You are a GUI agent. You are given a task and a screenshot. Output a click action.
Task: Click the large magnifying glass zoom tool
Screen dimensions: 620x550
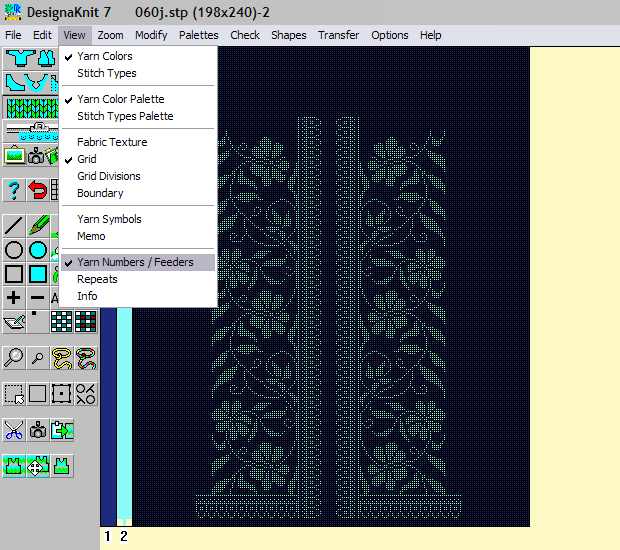point(14,356)
